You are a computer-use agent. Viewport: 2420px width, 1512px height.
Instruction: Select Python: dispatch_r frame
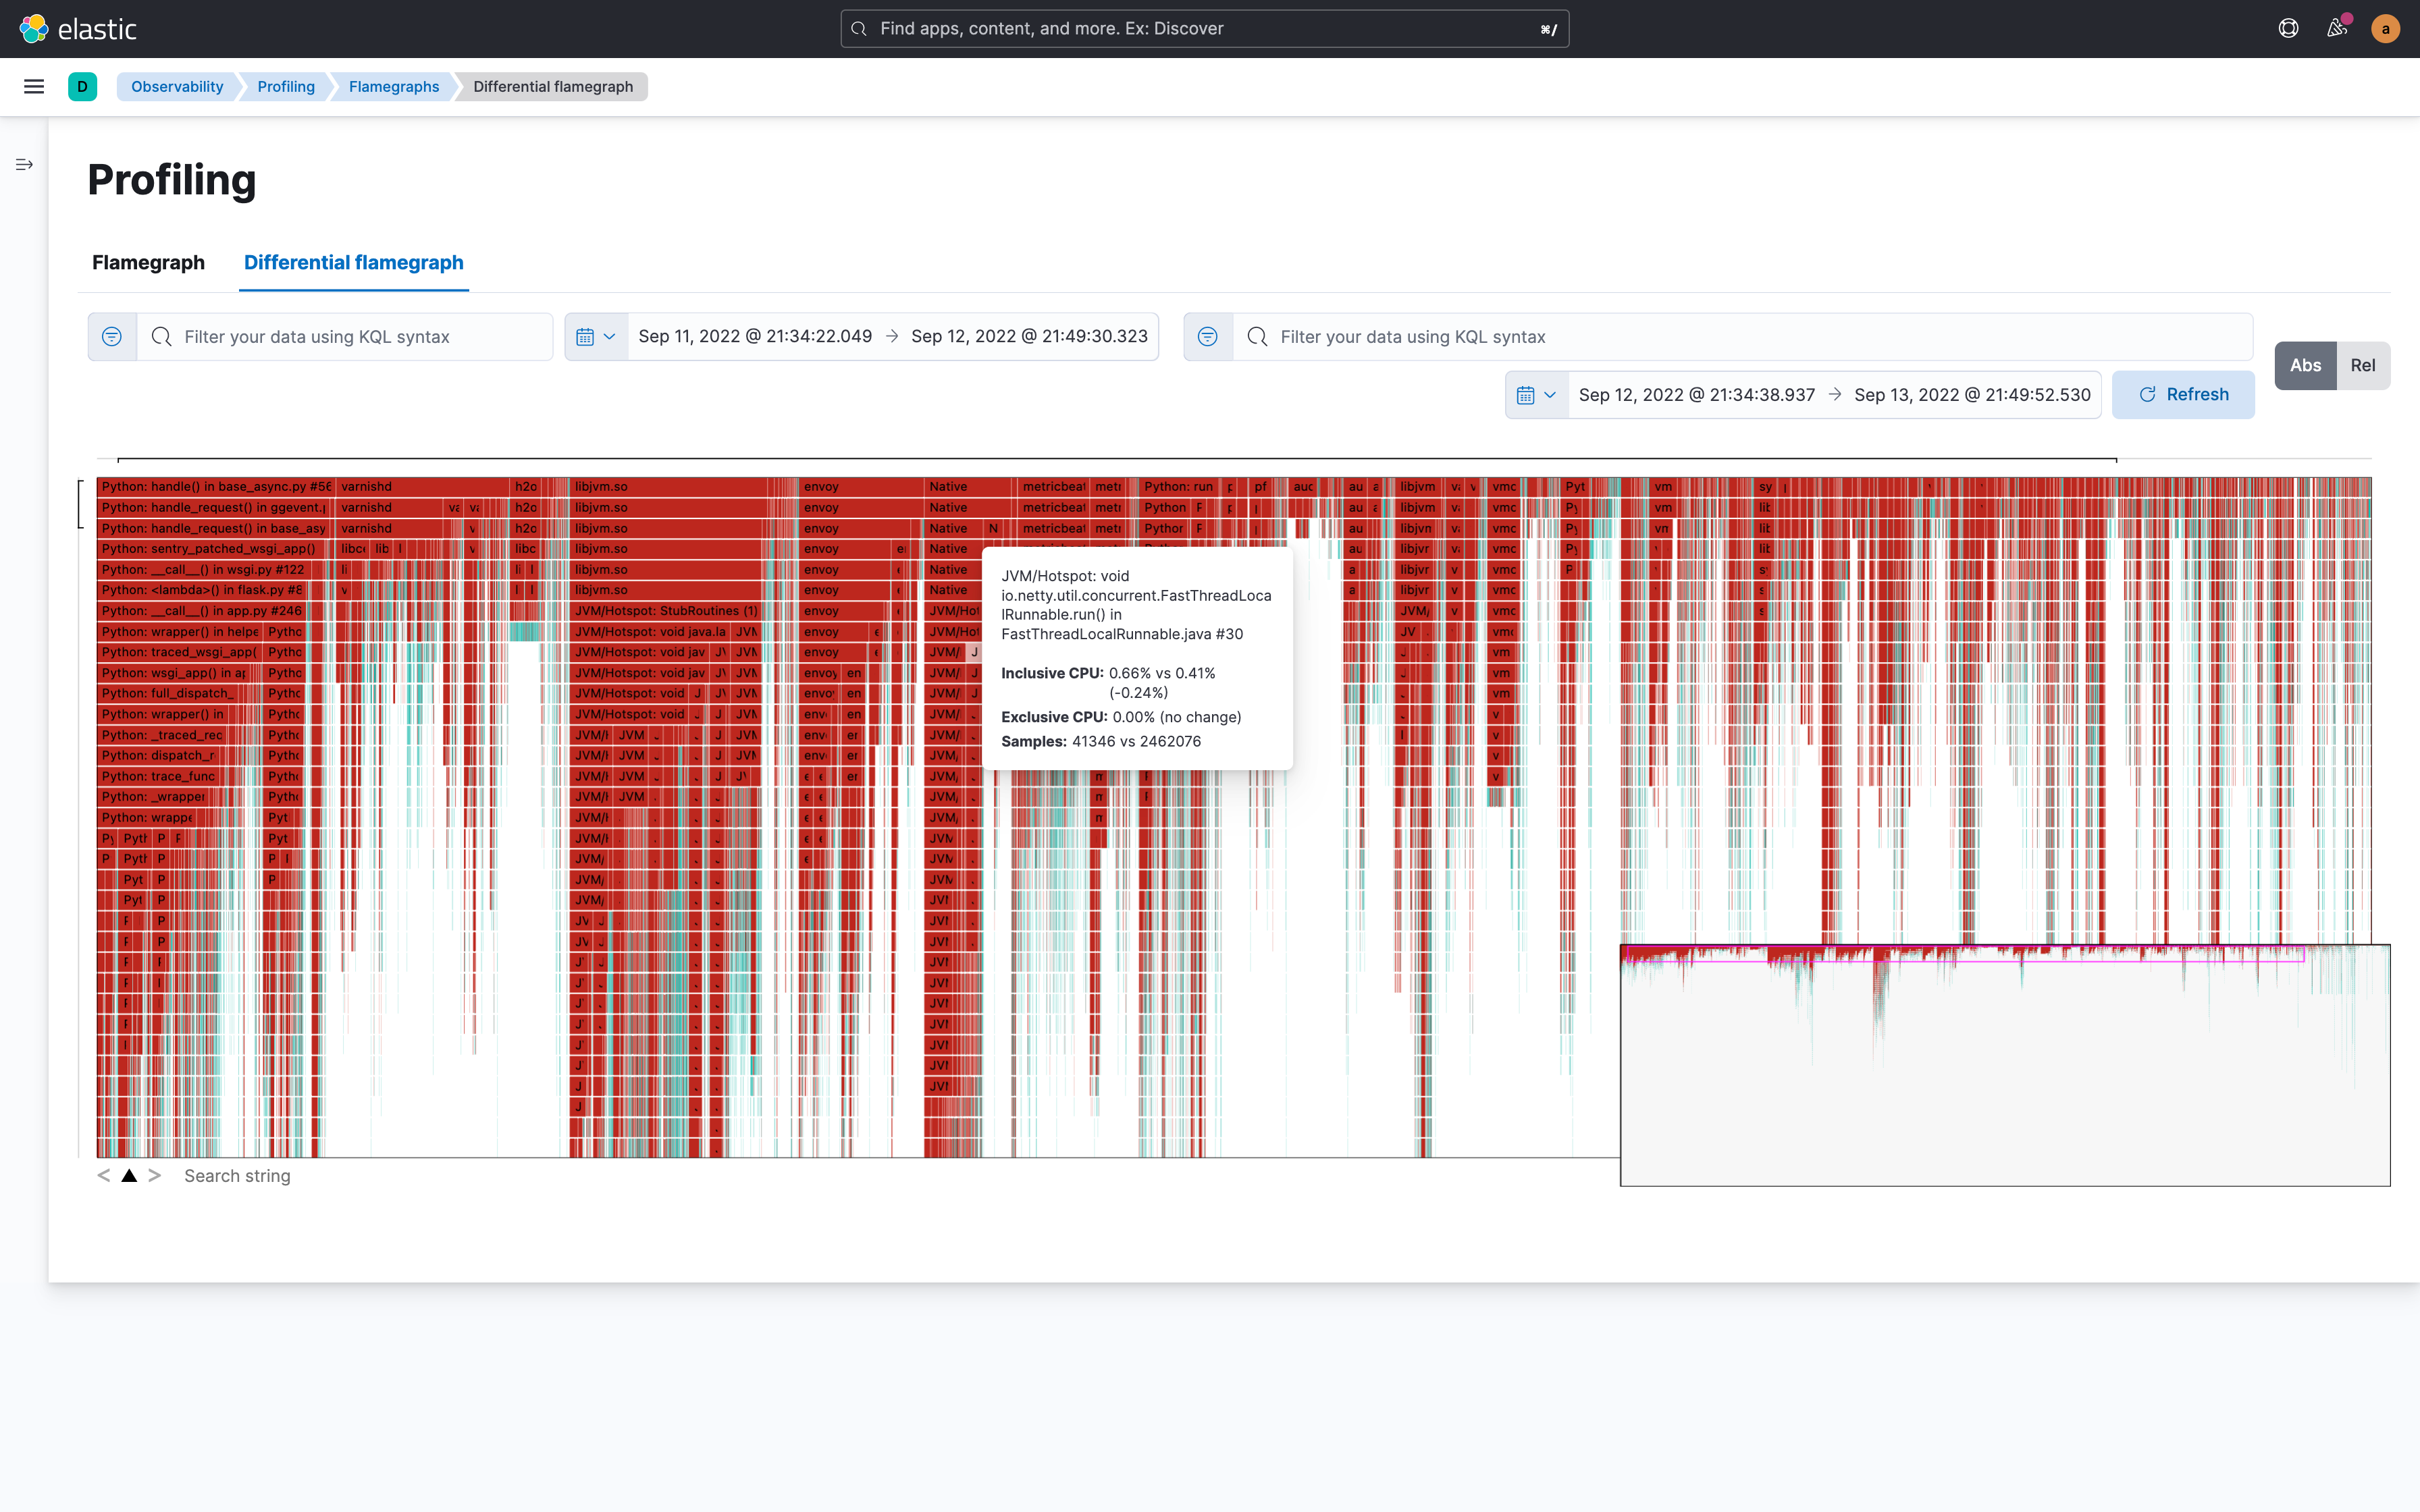[x=158, y=756]
